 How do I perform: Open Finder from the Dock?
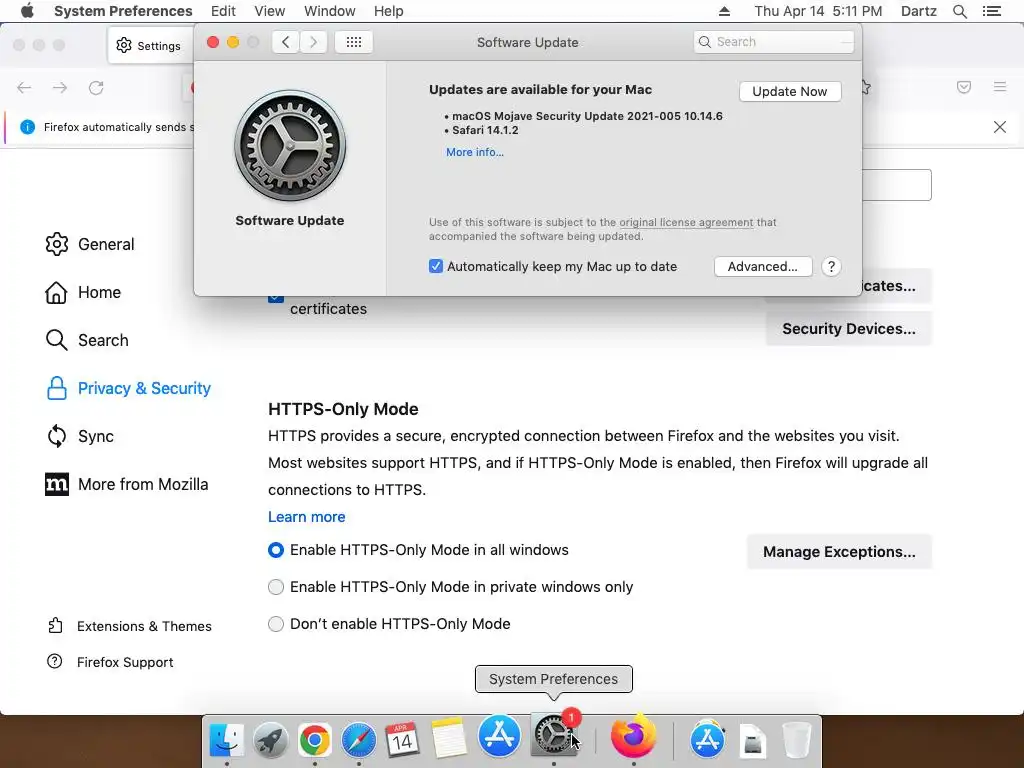227,739
